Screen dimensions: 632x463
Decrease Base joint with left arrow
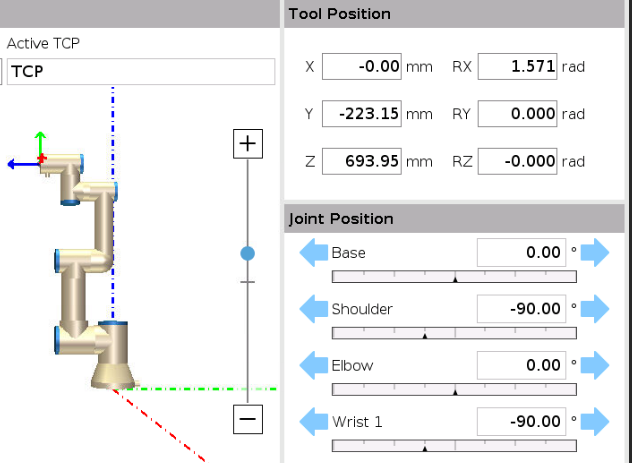point(314,253)
